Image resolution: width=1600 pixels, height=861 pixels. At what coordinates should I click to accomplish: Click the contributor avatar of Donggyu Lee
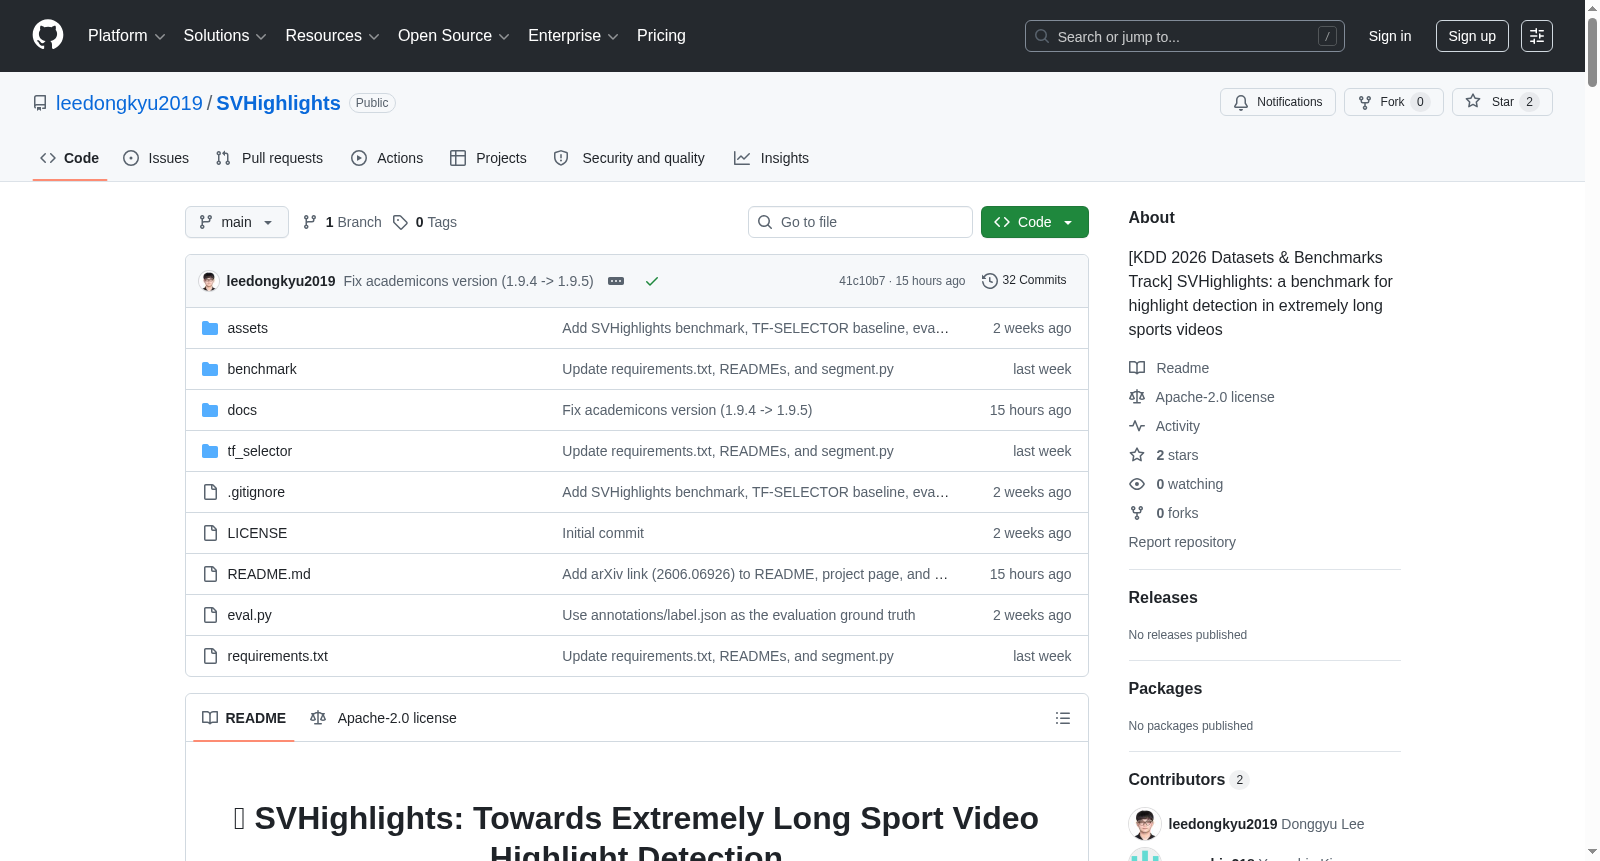(1144, 824)
